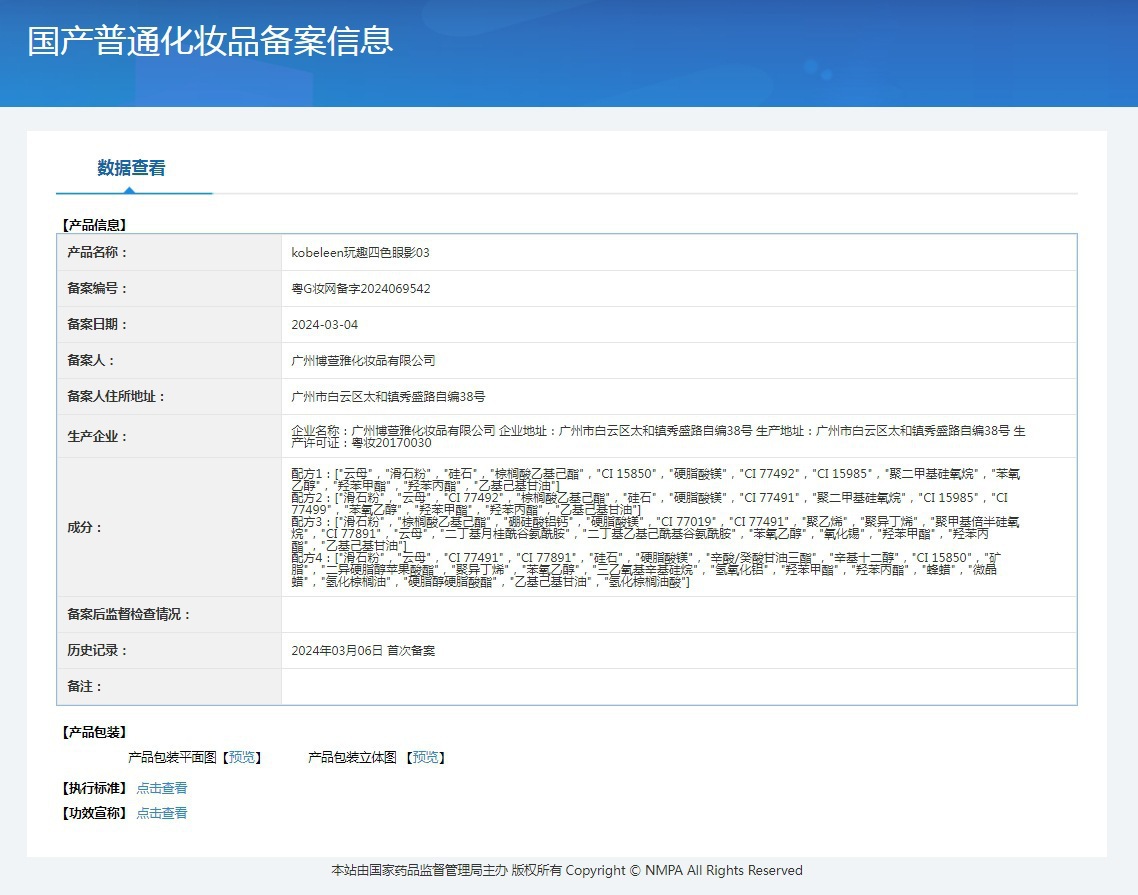1138x895 pixels.
Task: Click the 【产品包装】 section heading
Action: [x=94, y=732]
